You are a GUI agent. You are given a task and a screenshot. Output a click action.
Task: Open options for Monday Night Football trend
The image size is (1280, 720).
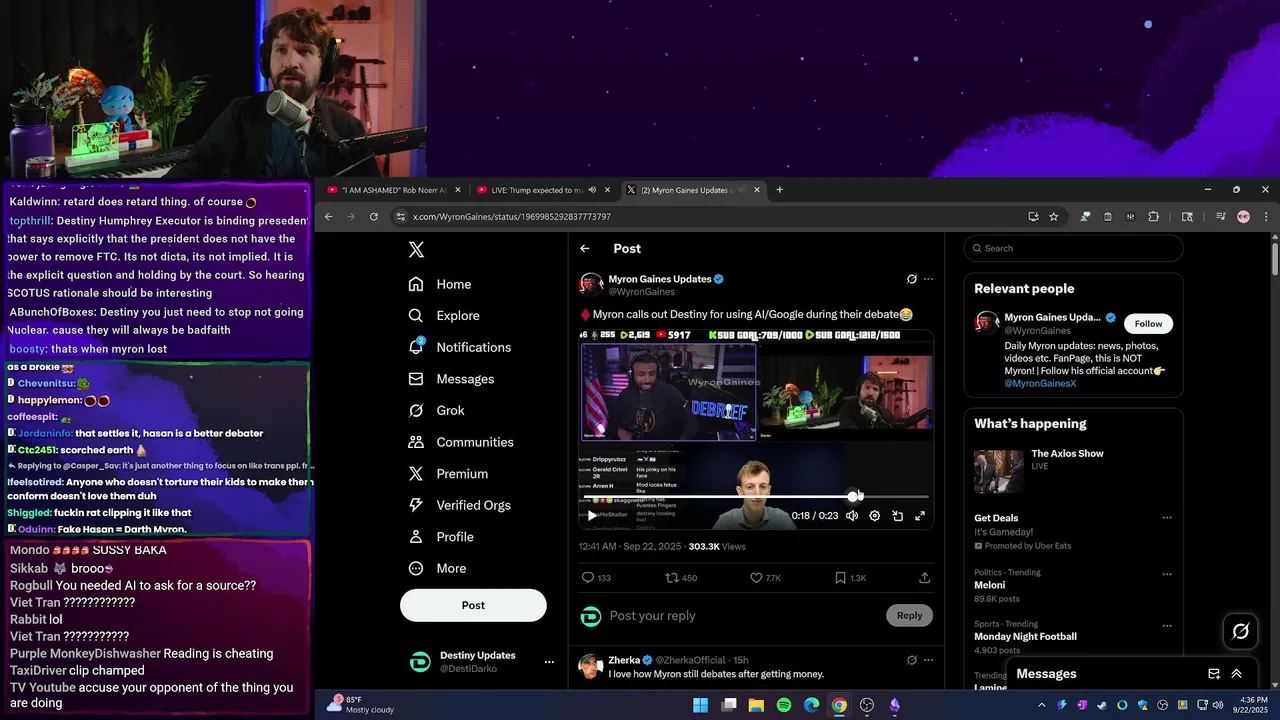pyautogui.click(x=1166, y=625)
